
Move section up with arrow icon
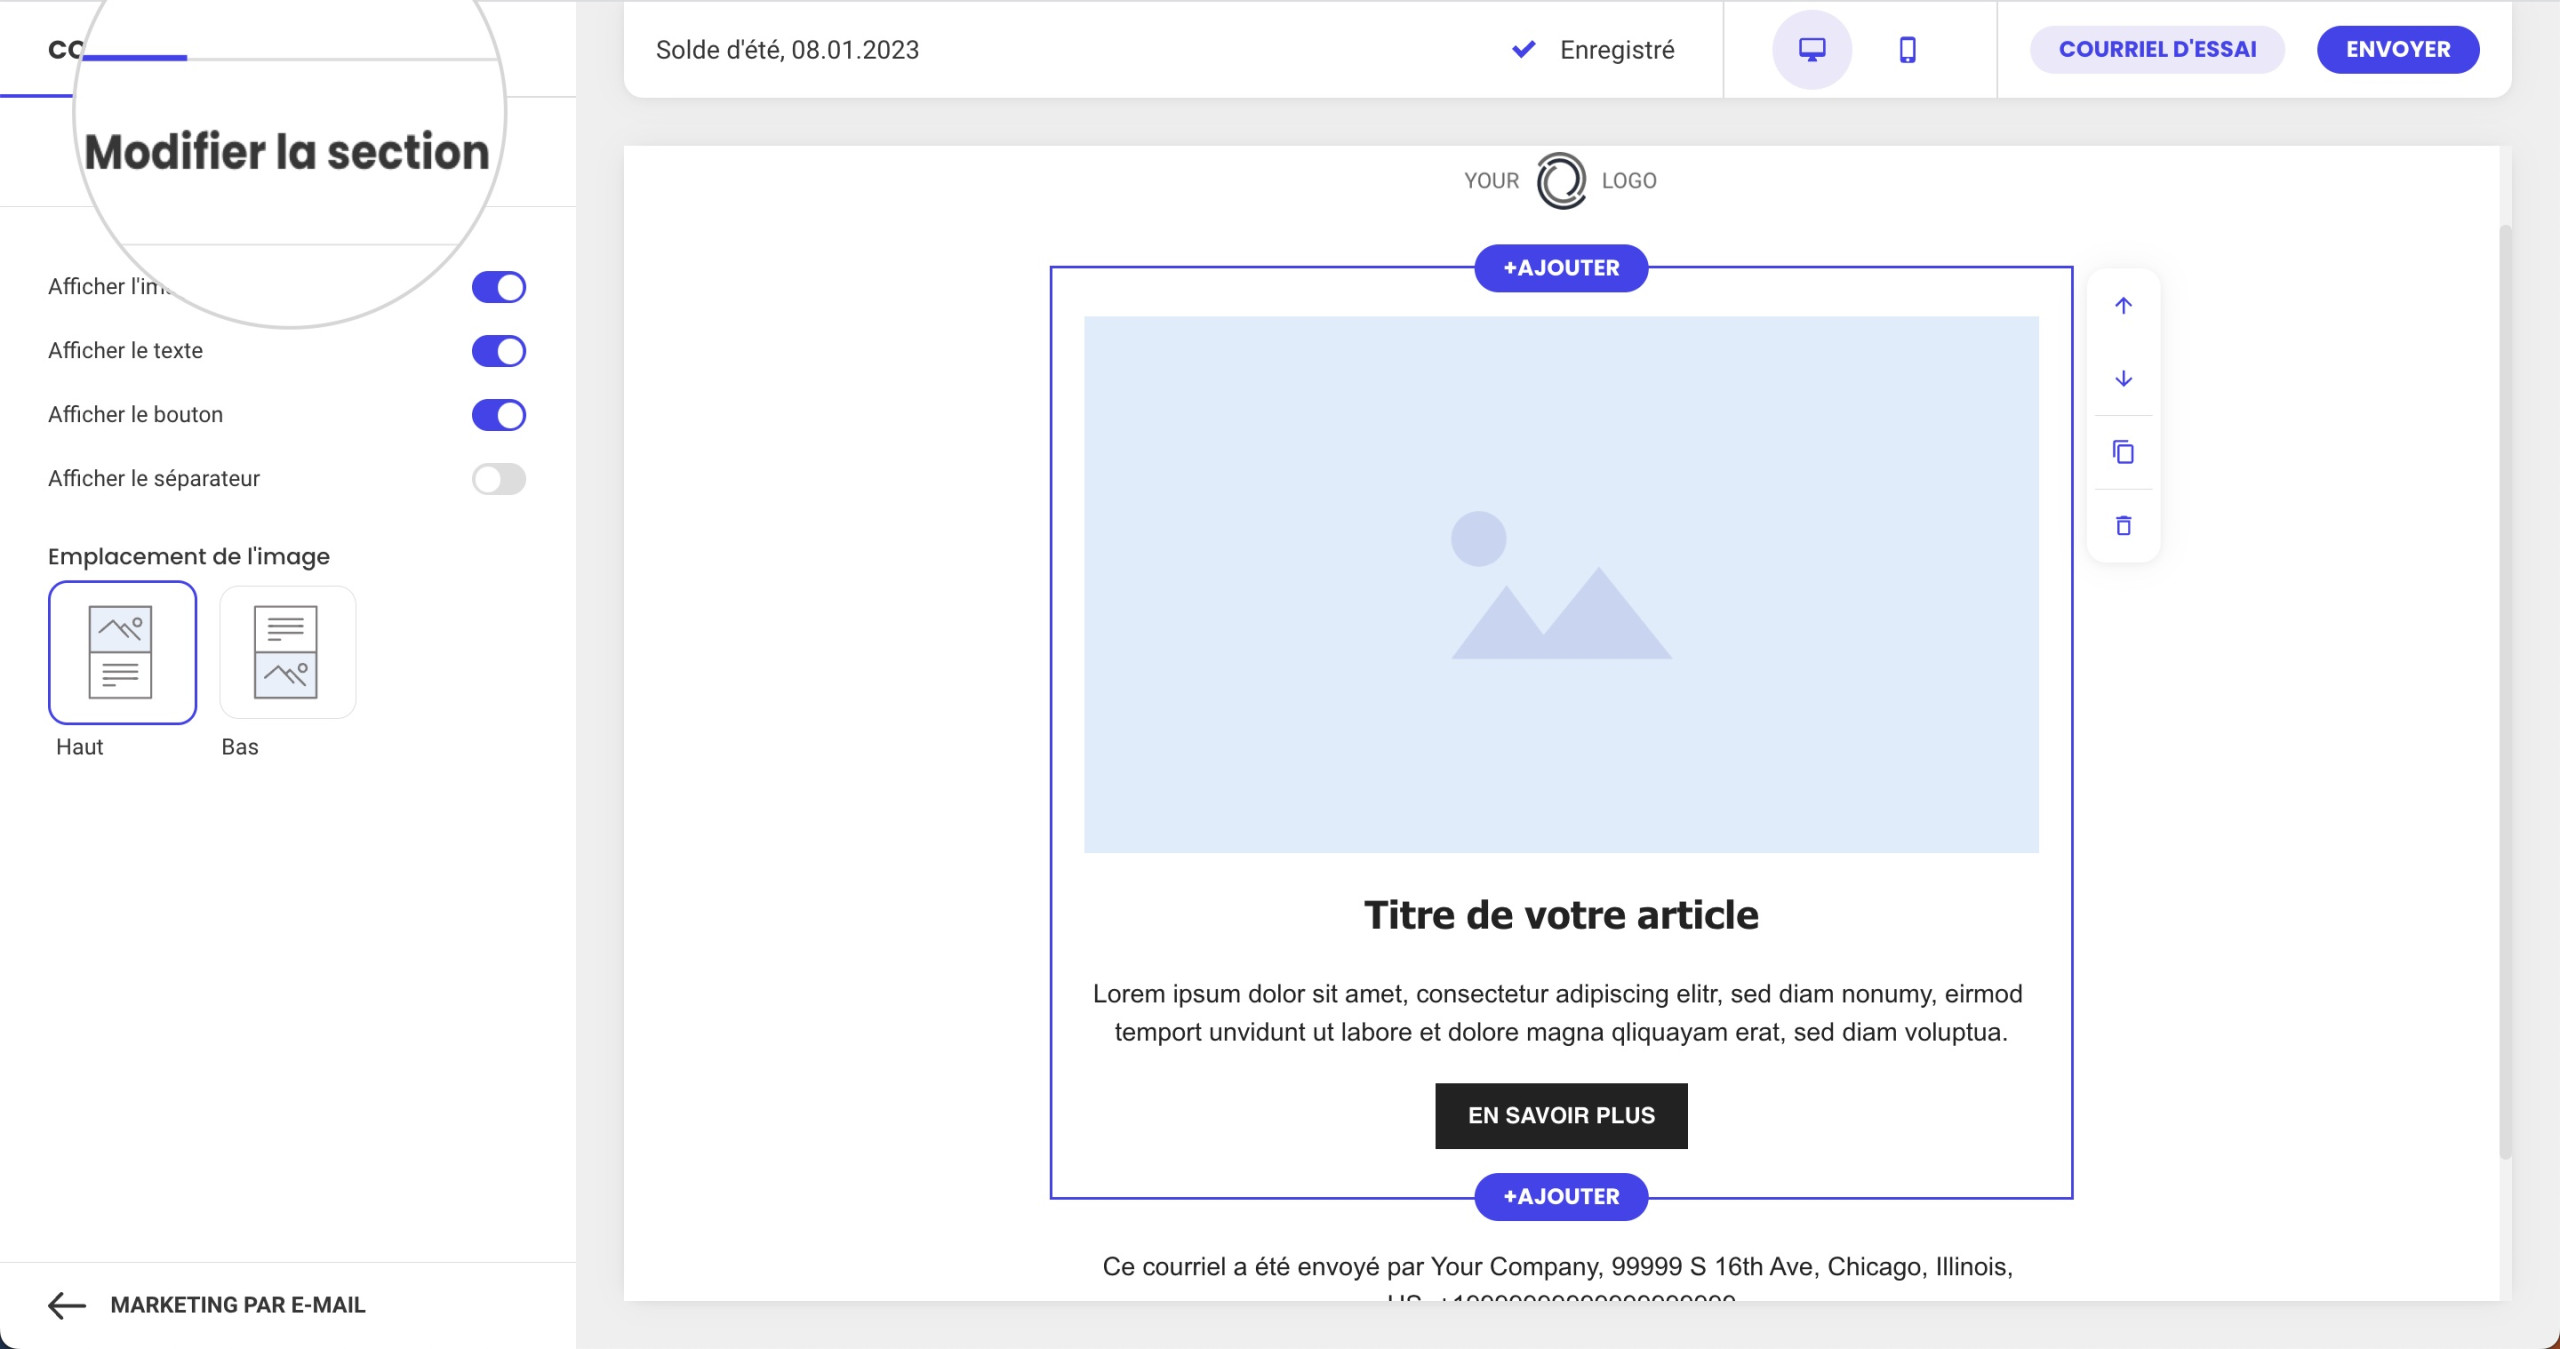point(2123,306)
